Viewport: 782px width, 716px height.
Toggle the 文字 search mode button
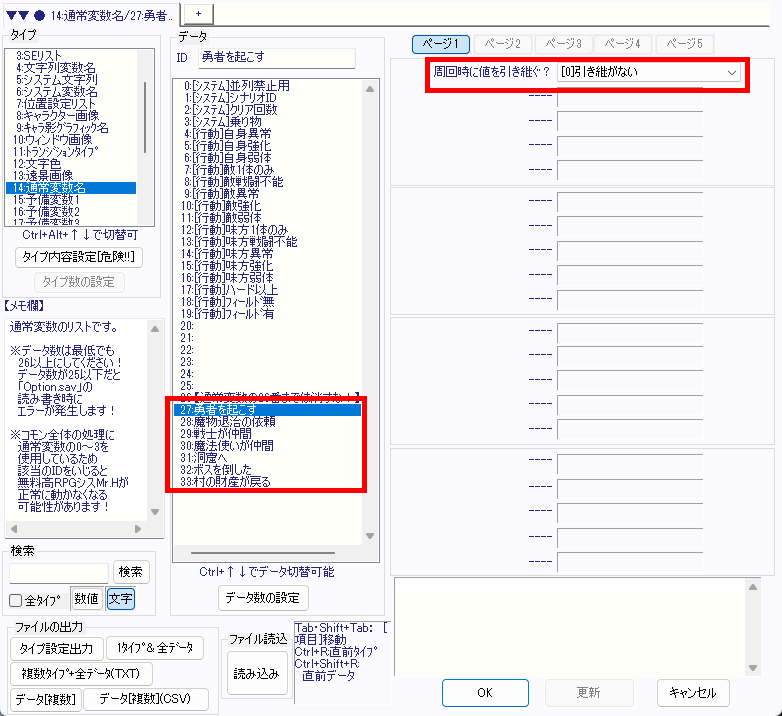click(120, 599)
